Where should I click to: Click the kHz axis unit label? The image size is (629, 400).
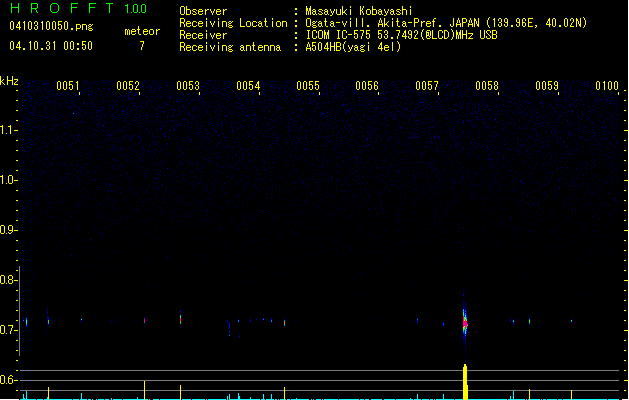pos(9,81)
